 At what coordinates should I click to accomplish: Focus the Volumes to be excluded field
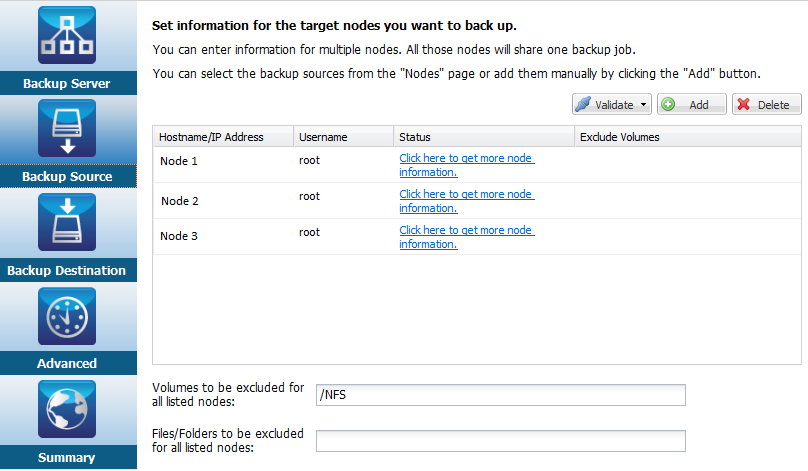click(500, 395)
